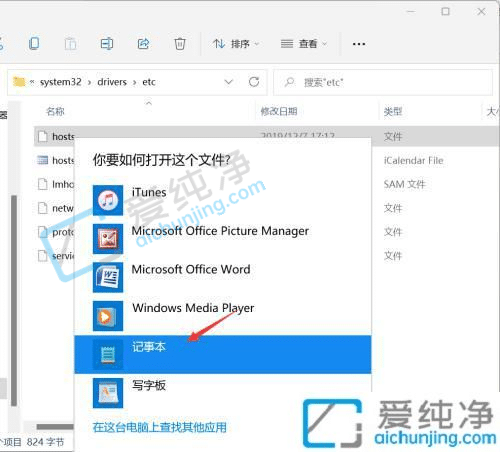Viewport: 500px width, 452px height.
Task: Close the File Explorer window
Action: (481, 12)
